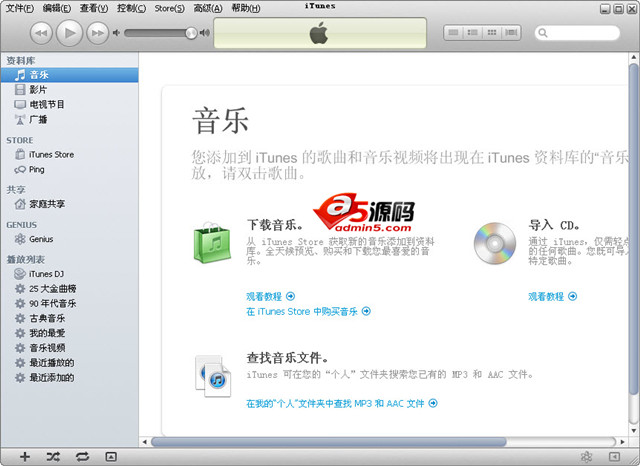The width and height of the screenshot is (640, 466).
Task: Switch to album list view
Action: pos(473,33)
